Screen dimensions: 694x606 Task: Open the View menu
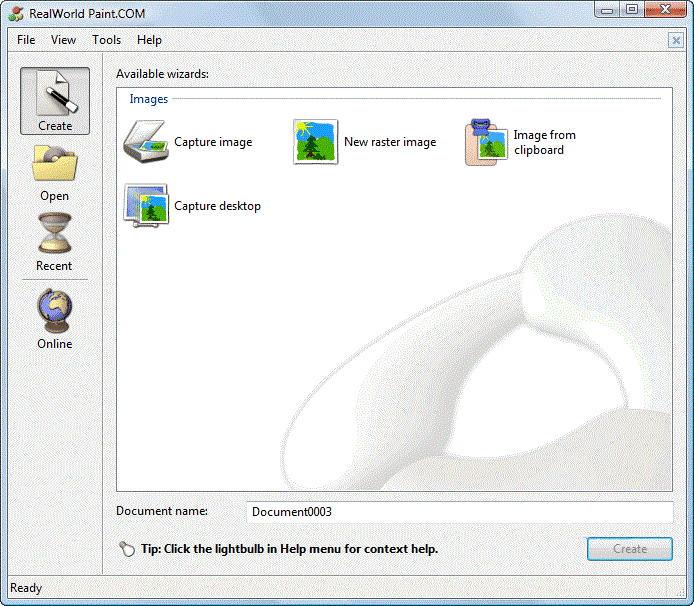[64, 40]
